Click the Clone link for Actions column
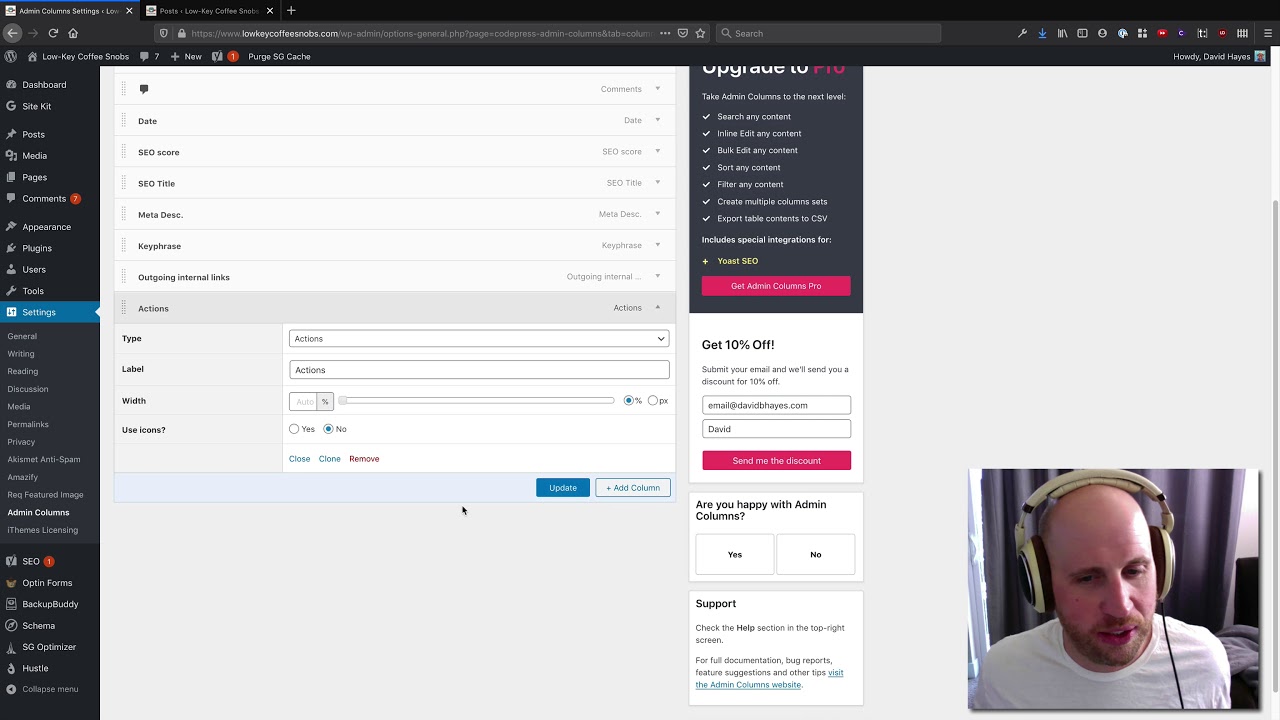1280x720 pixels. click(329, 459)
